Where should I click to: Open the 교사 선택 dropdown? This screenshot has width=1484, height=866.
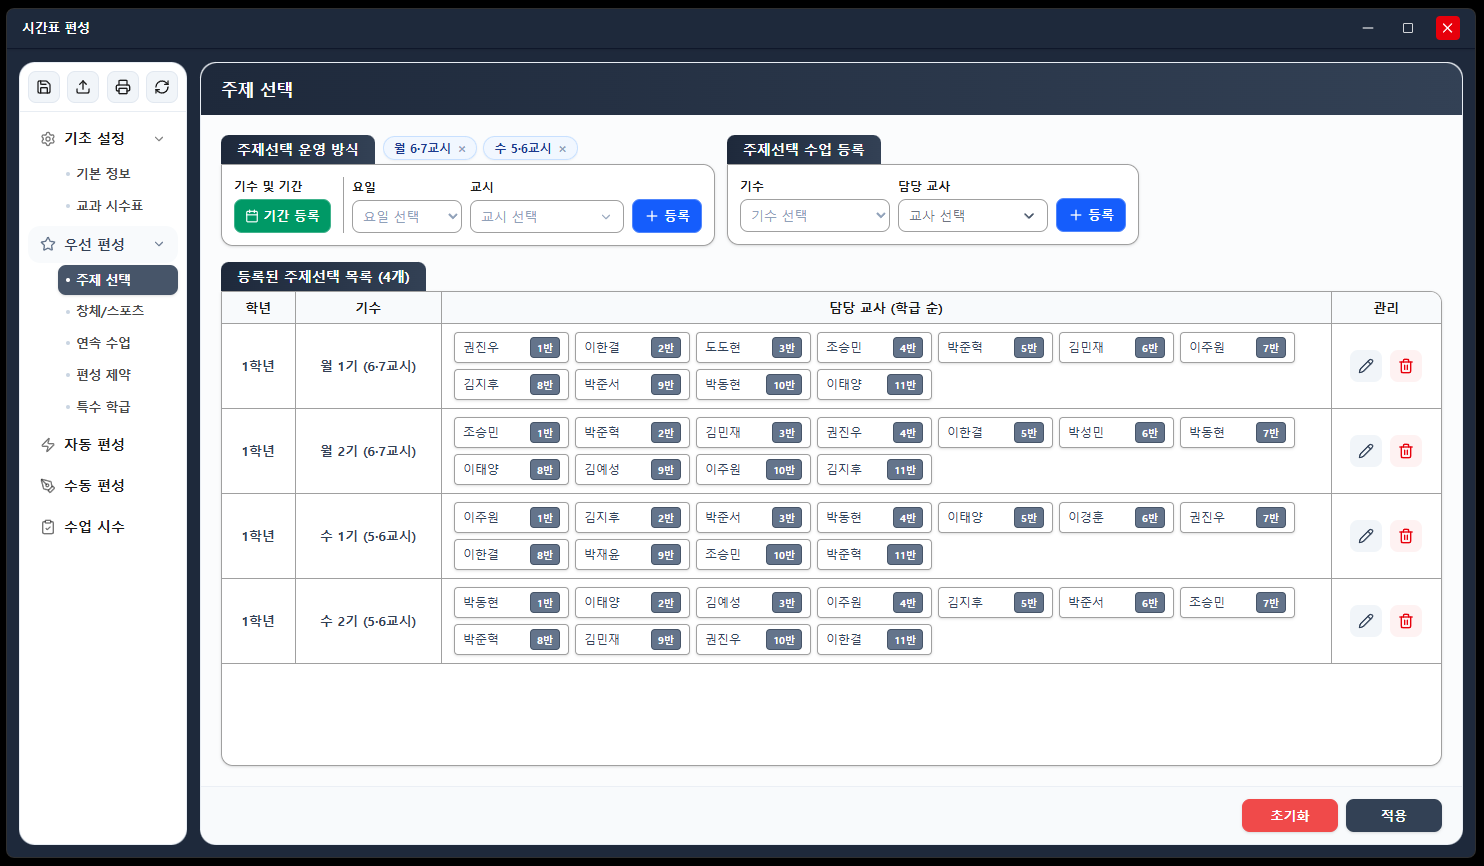pyautogui.click(x=973, y=215)
